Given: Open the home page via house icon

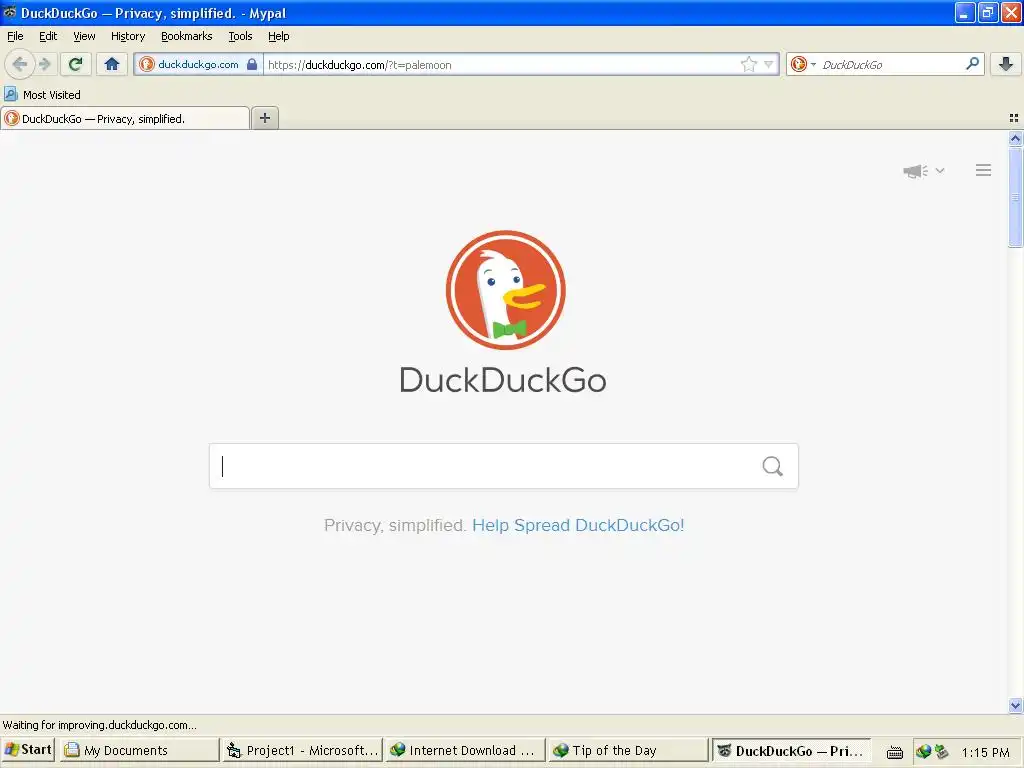Looking at the screenshot, I should [x=112, y=64].
